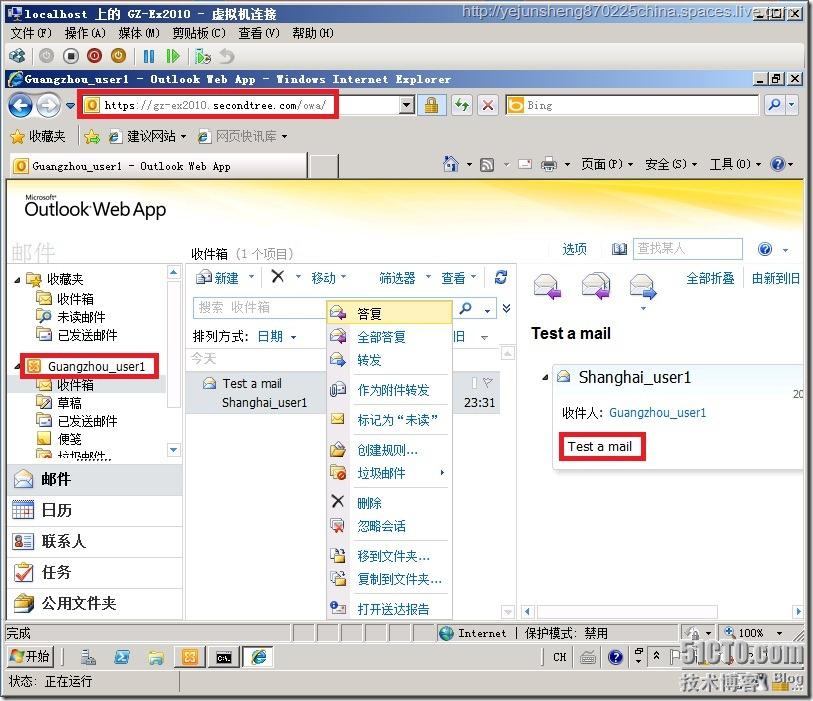Open the OWA address book icon
This screenshot has width=813, height=701.
pos(619,249)
